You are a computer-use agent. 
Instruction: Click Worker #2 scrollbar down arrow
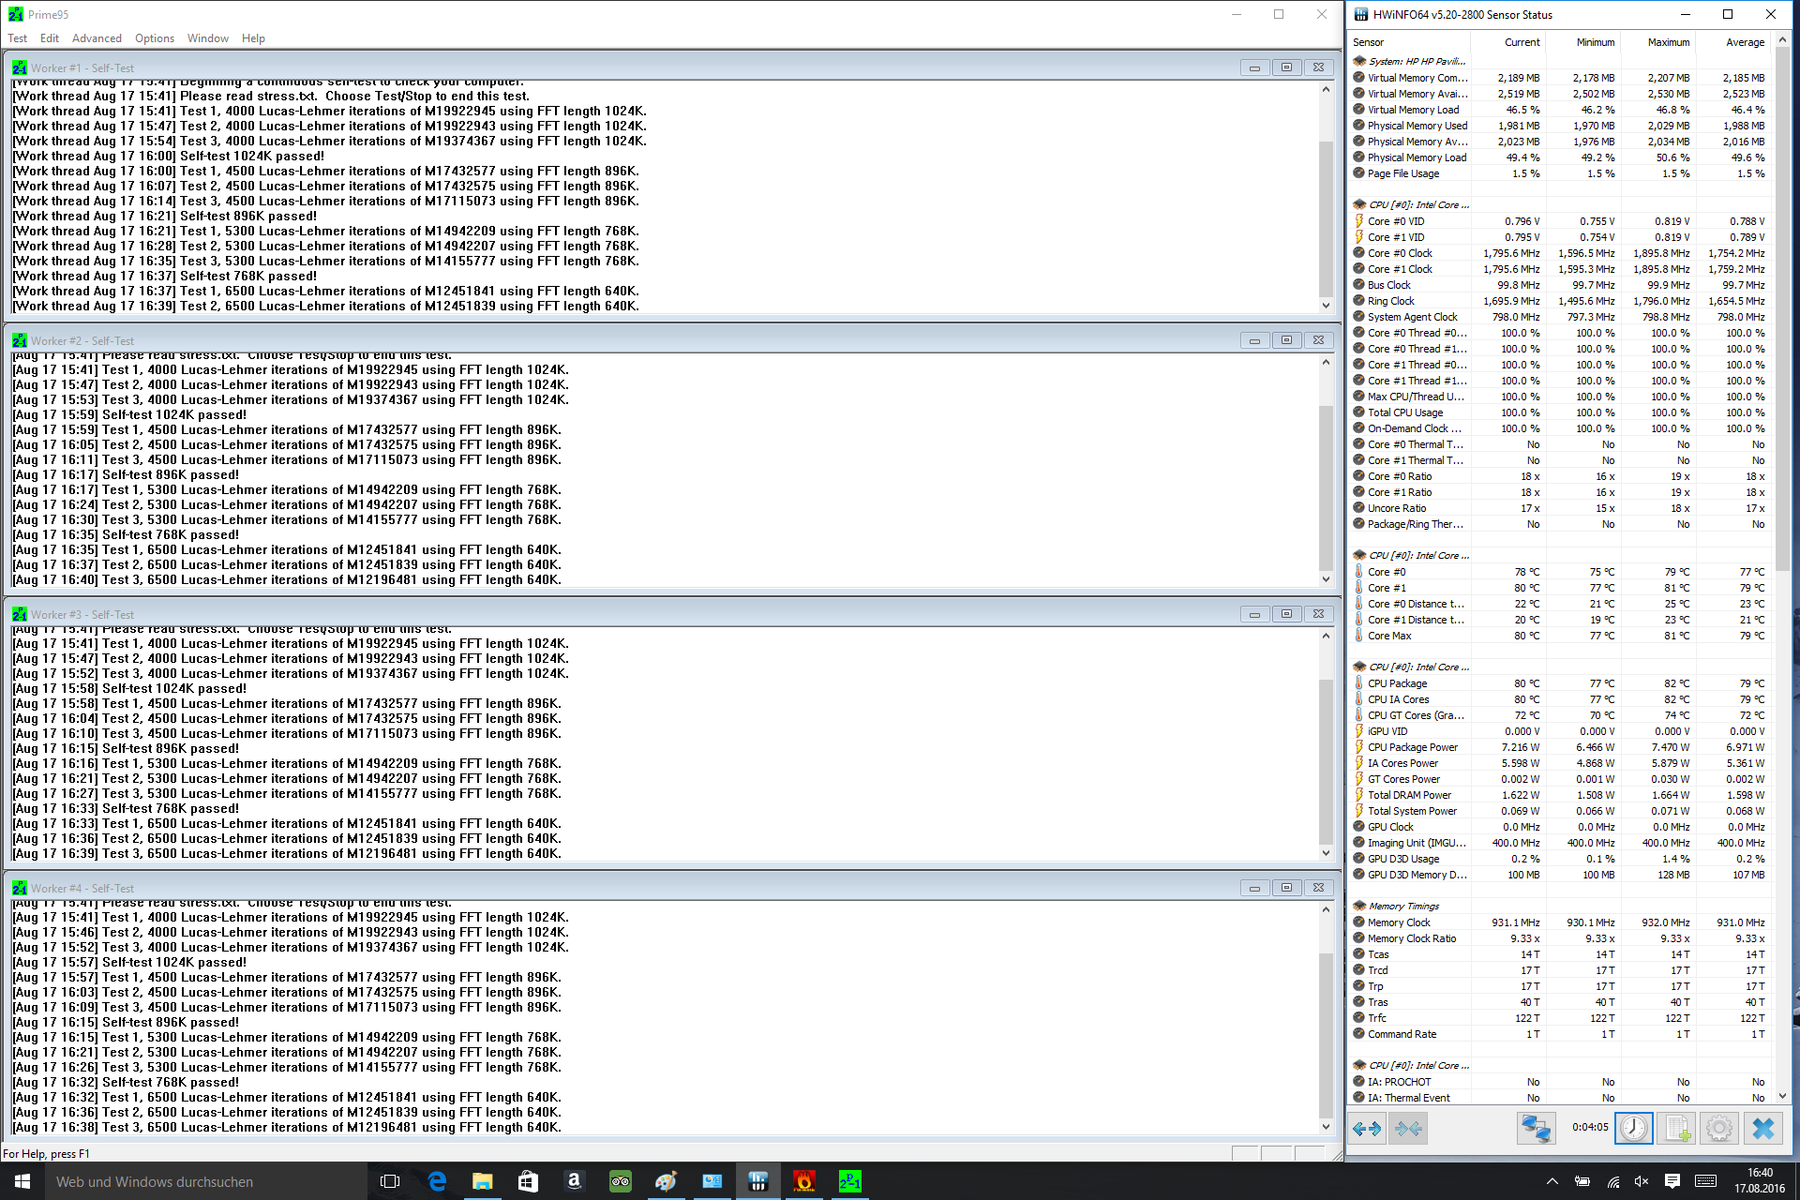(x=1326, y=579)
